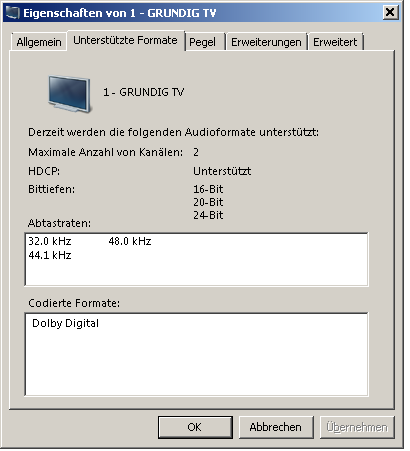Click the Abbrechen button
Screen dimensions: 410x451
tap(276, 427)
